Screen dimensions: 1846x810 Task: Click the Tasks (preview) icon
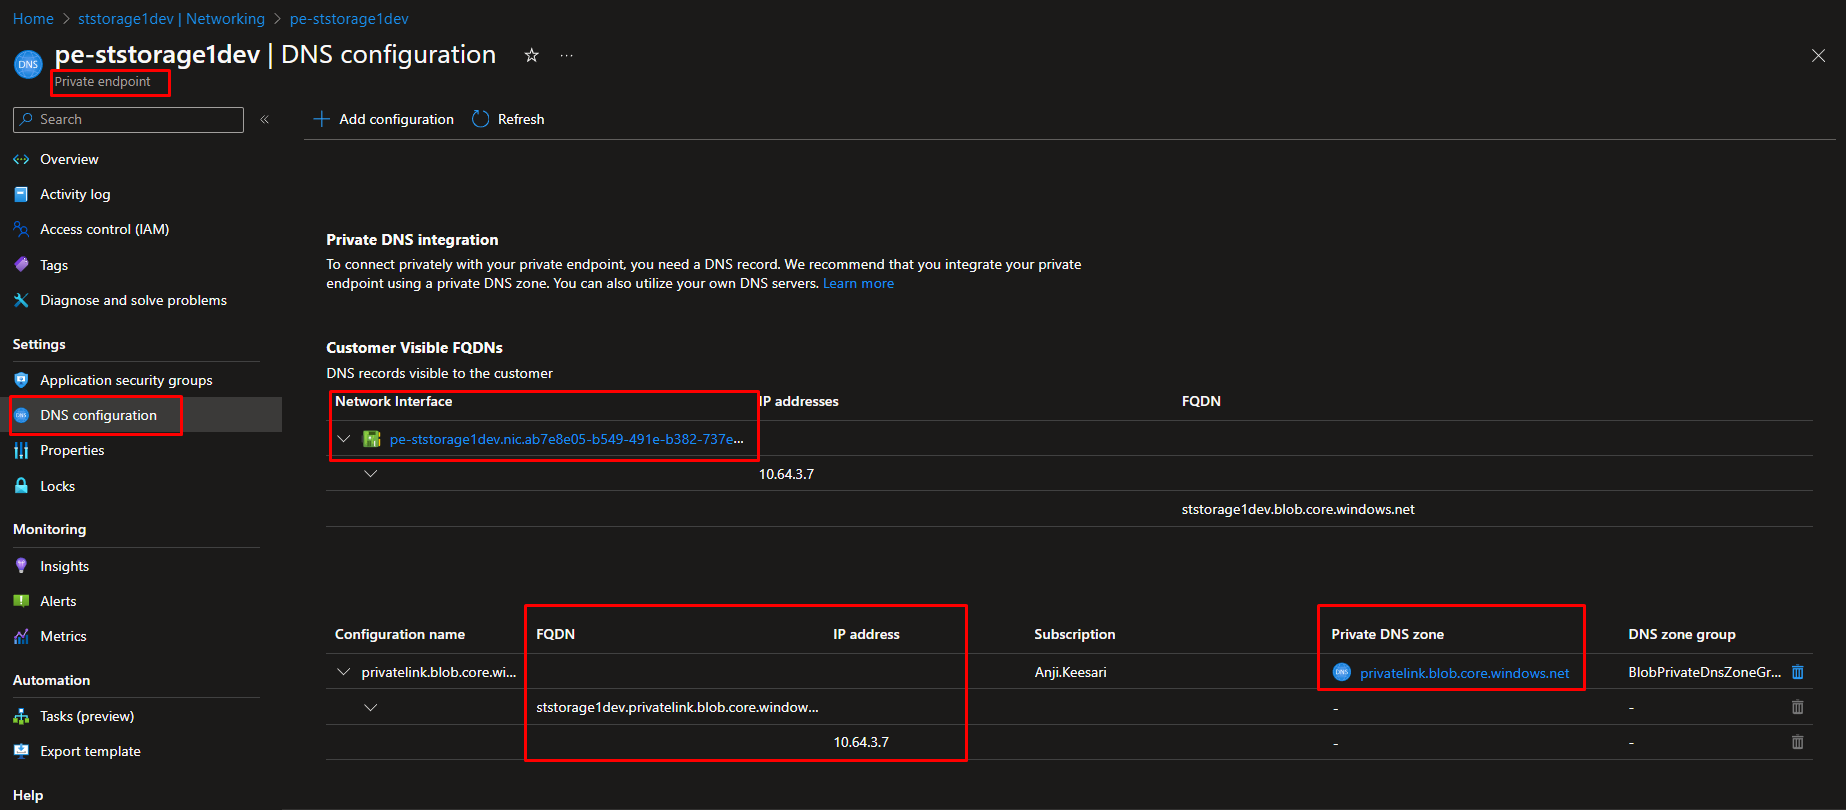click(x=21, y=716)
